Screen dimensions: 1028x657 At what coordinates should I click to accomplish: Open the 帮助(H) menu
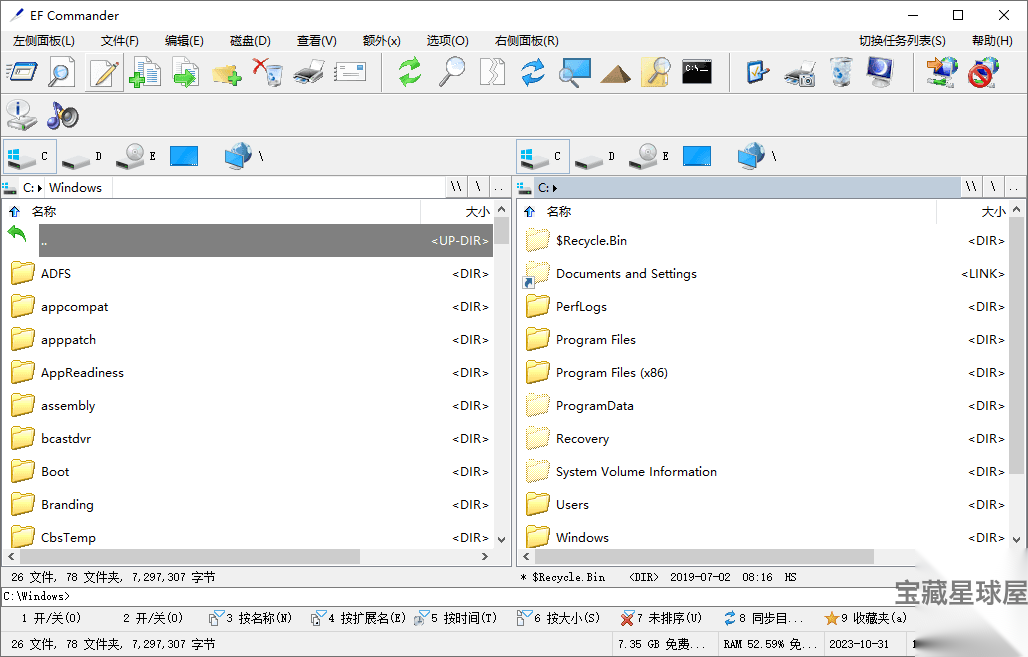992,41
